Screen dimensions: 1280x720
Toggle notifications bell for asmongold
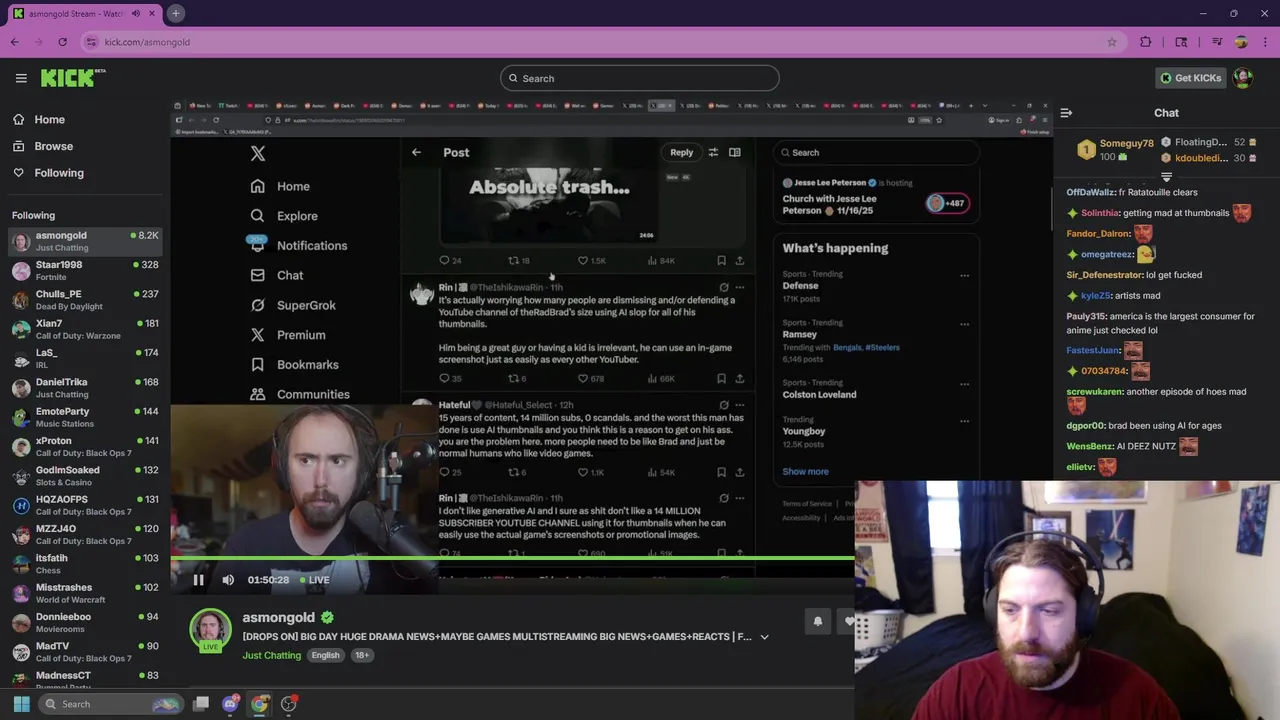(x=817, y=621)
